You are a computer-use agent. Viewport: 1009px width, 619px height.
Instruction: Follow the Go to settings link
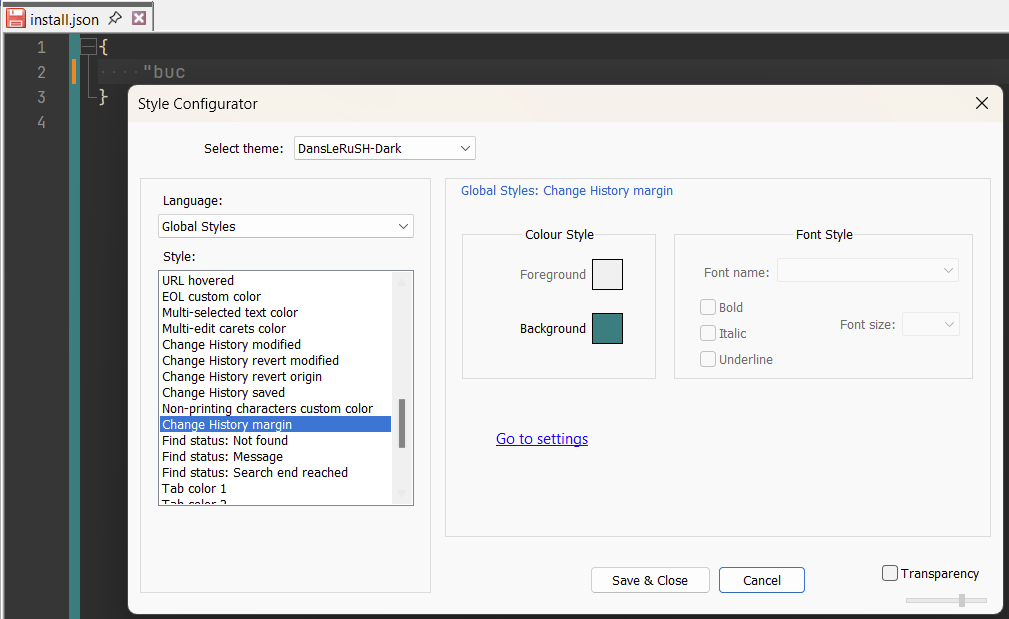click(542, 439)
